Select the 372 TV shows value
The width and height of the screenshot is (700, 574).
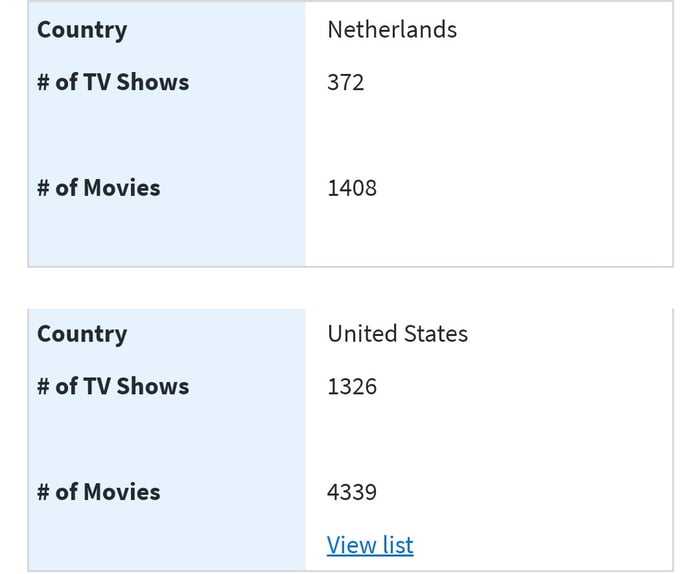[346, 82]
